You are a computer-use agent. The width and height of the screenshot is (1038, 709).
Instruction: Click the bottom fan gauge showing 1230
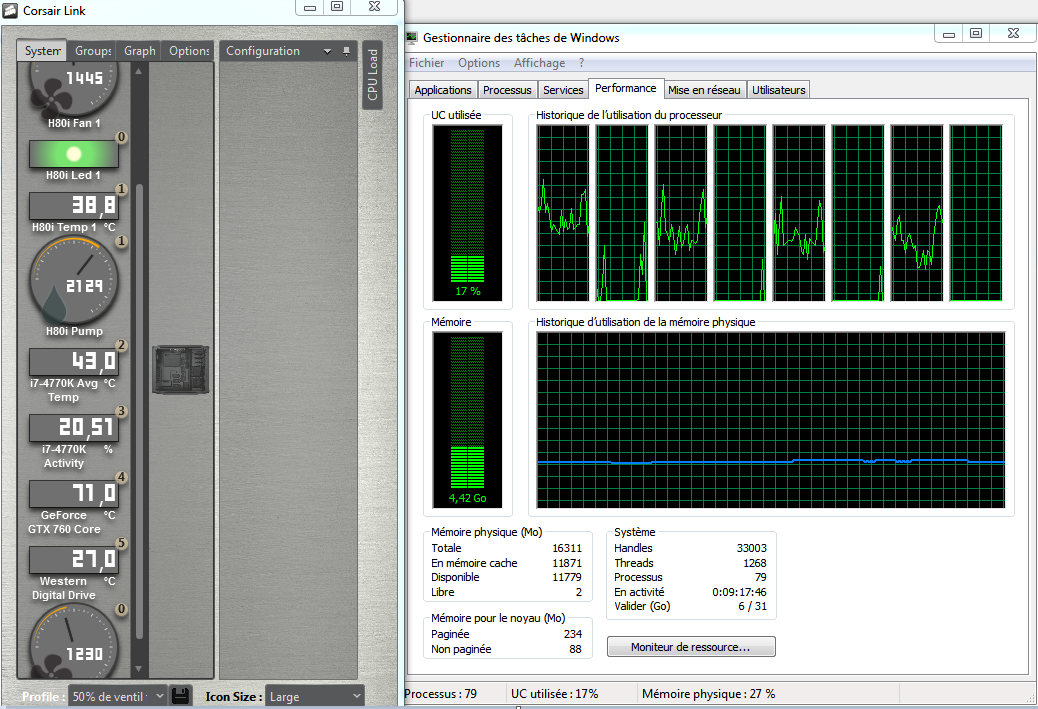pyautogui.click(x=74, y=642)
